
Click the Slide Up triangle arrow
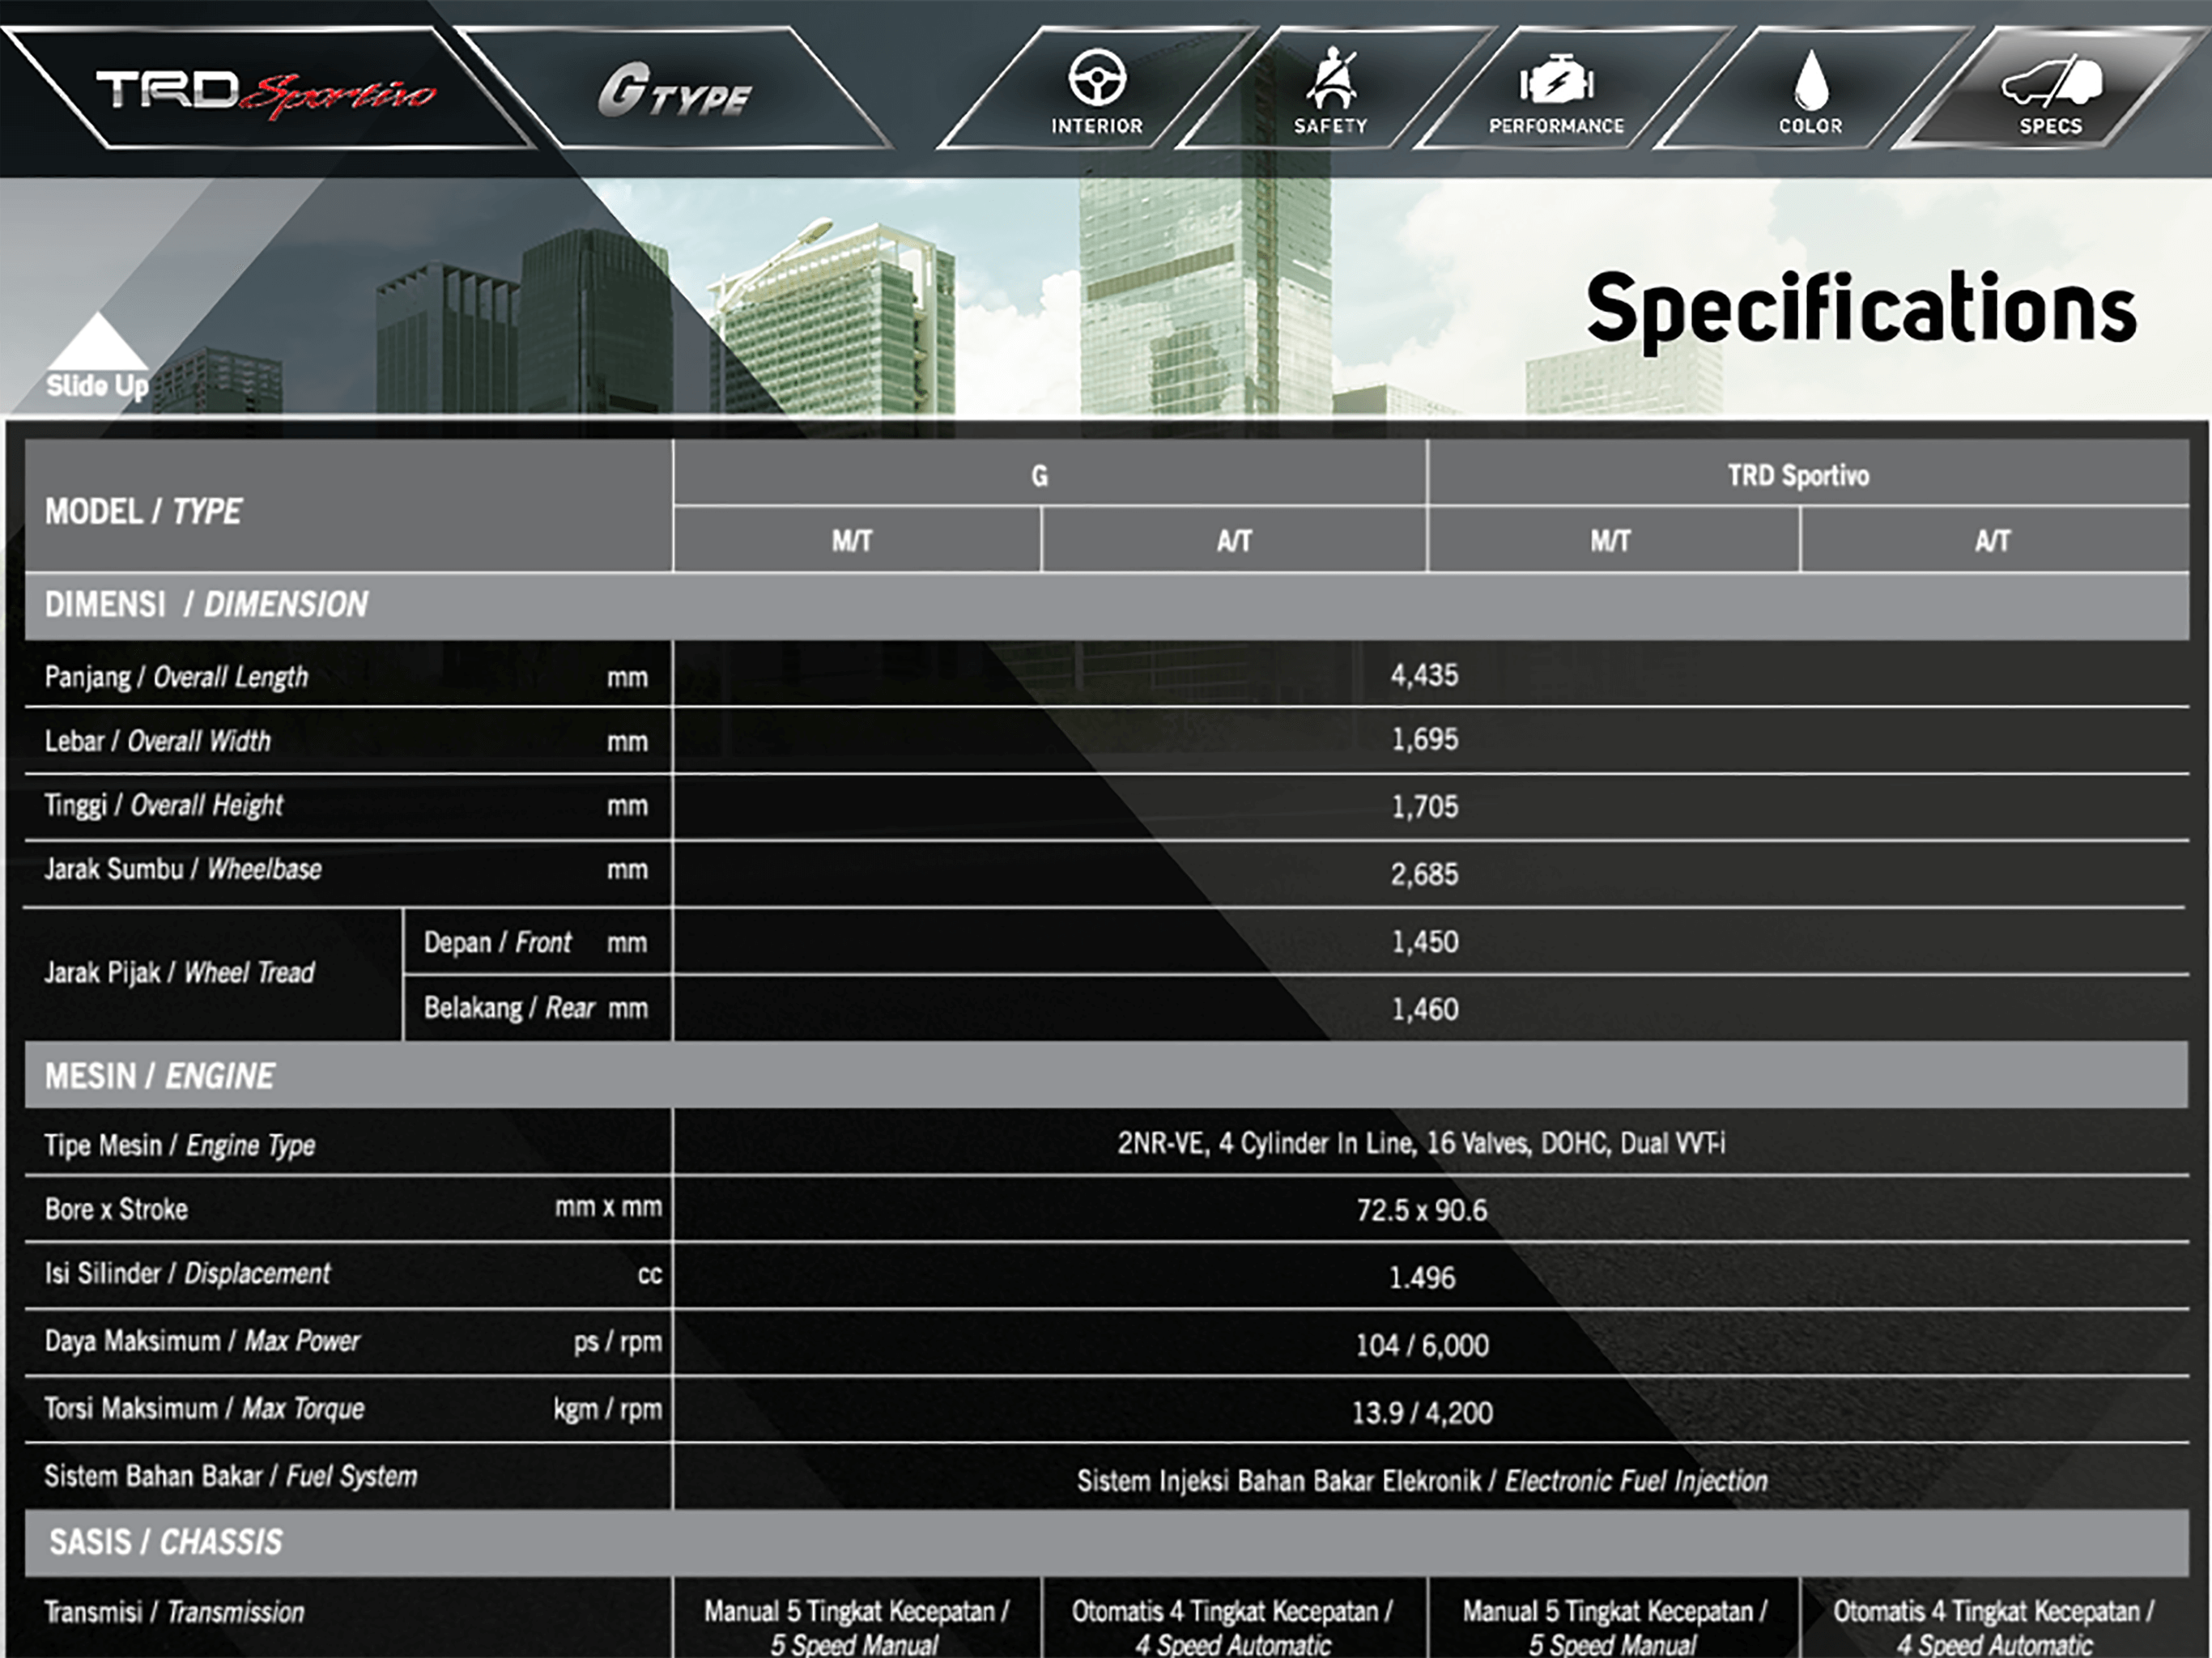coord(97,343)
